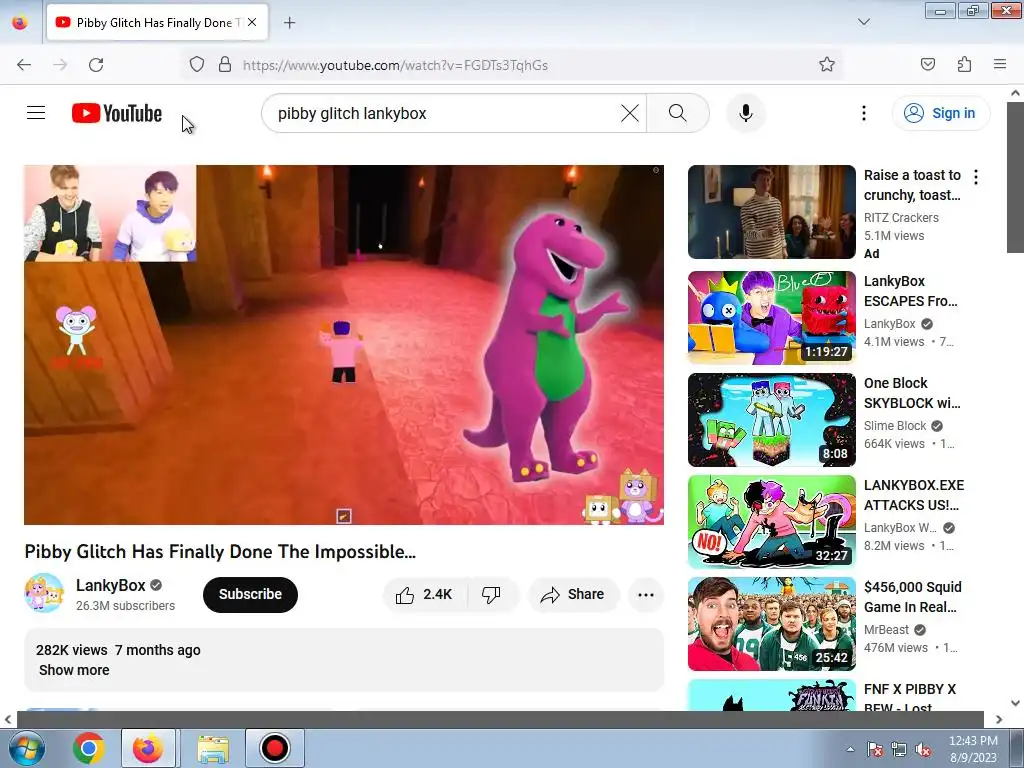
Task: Open Raise a toast to crunchy ad title
Action: tap(912, 185)
